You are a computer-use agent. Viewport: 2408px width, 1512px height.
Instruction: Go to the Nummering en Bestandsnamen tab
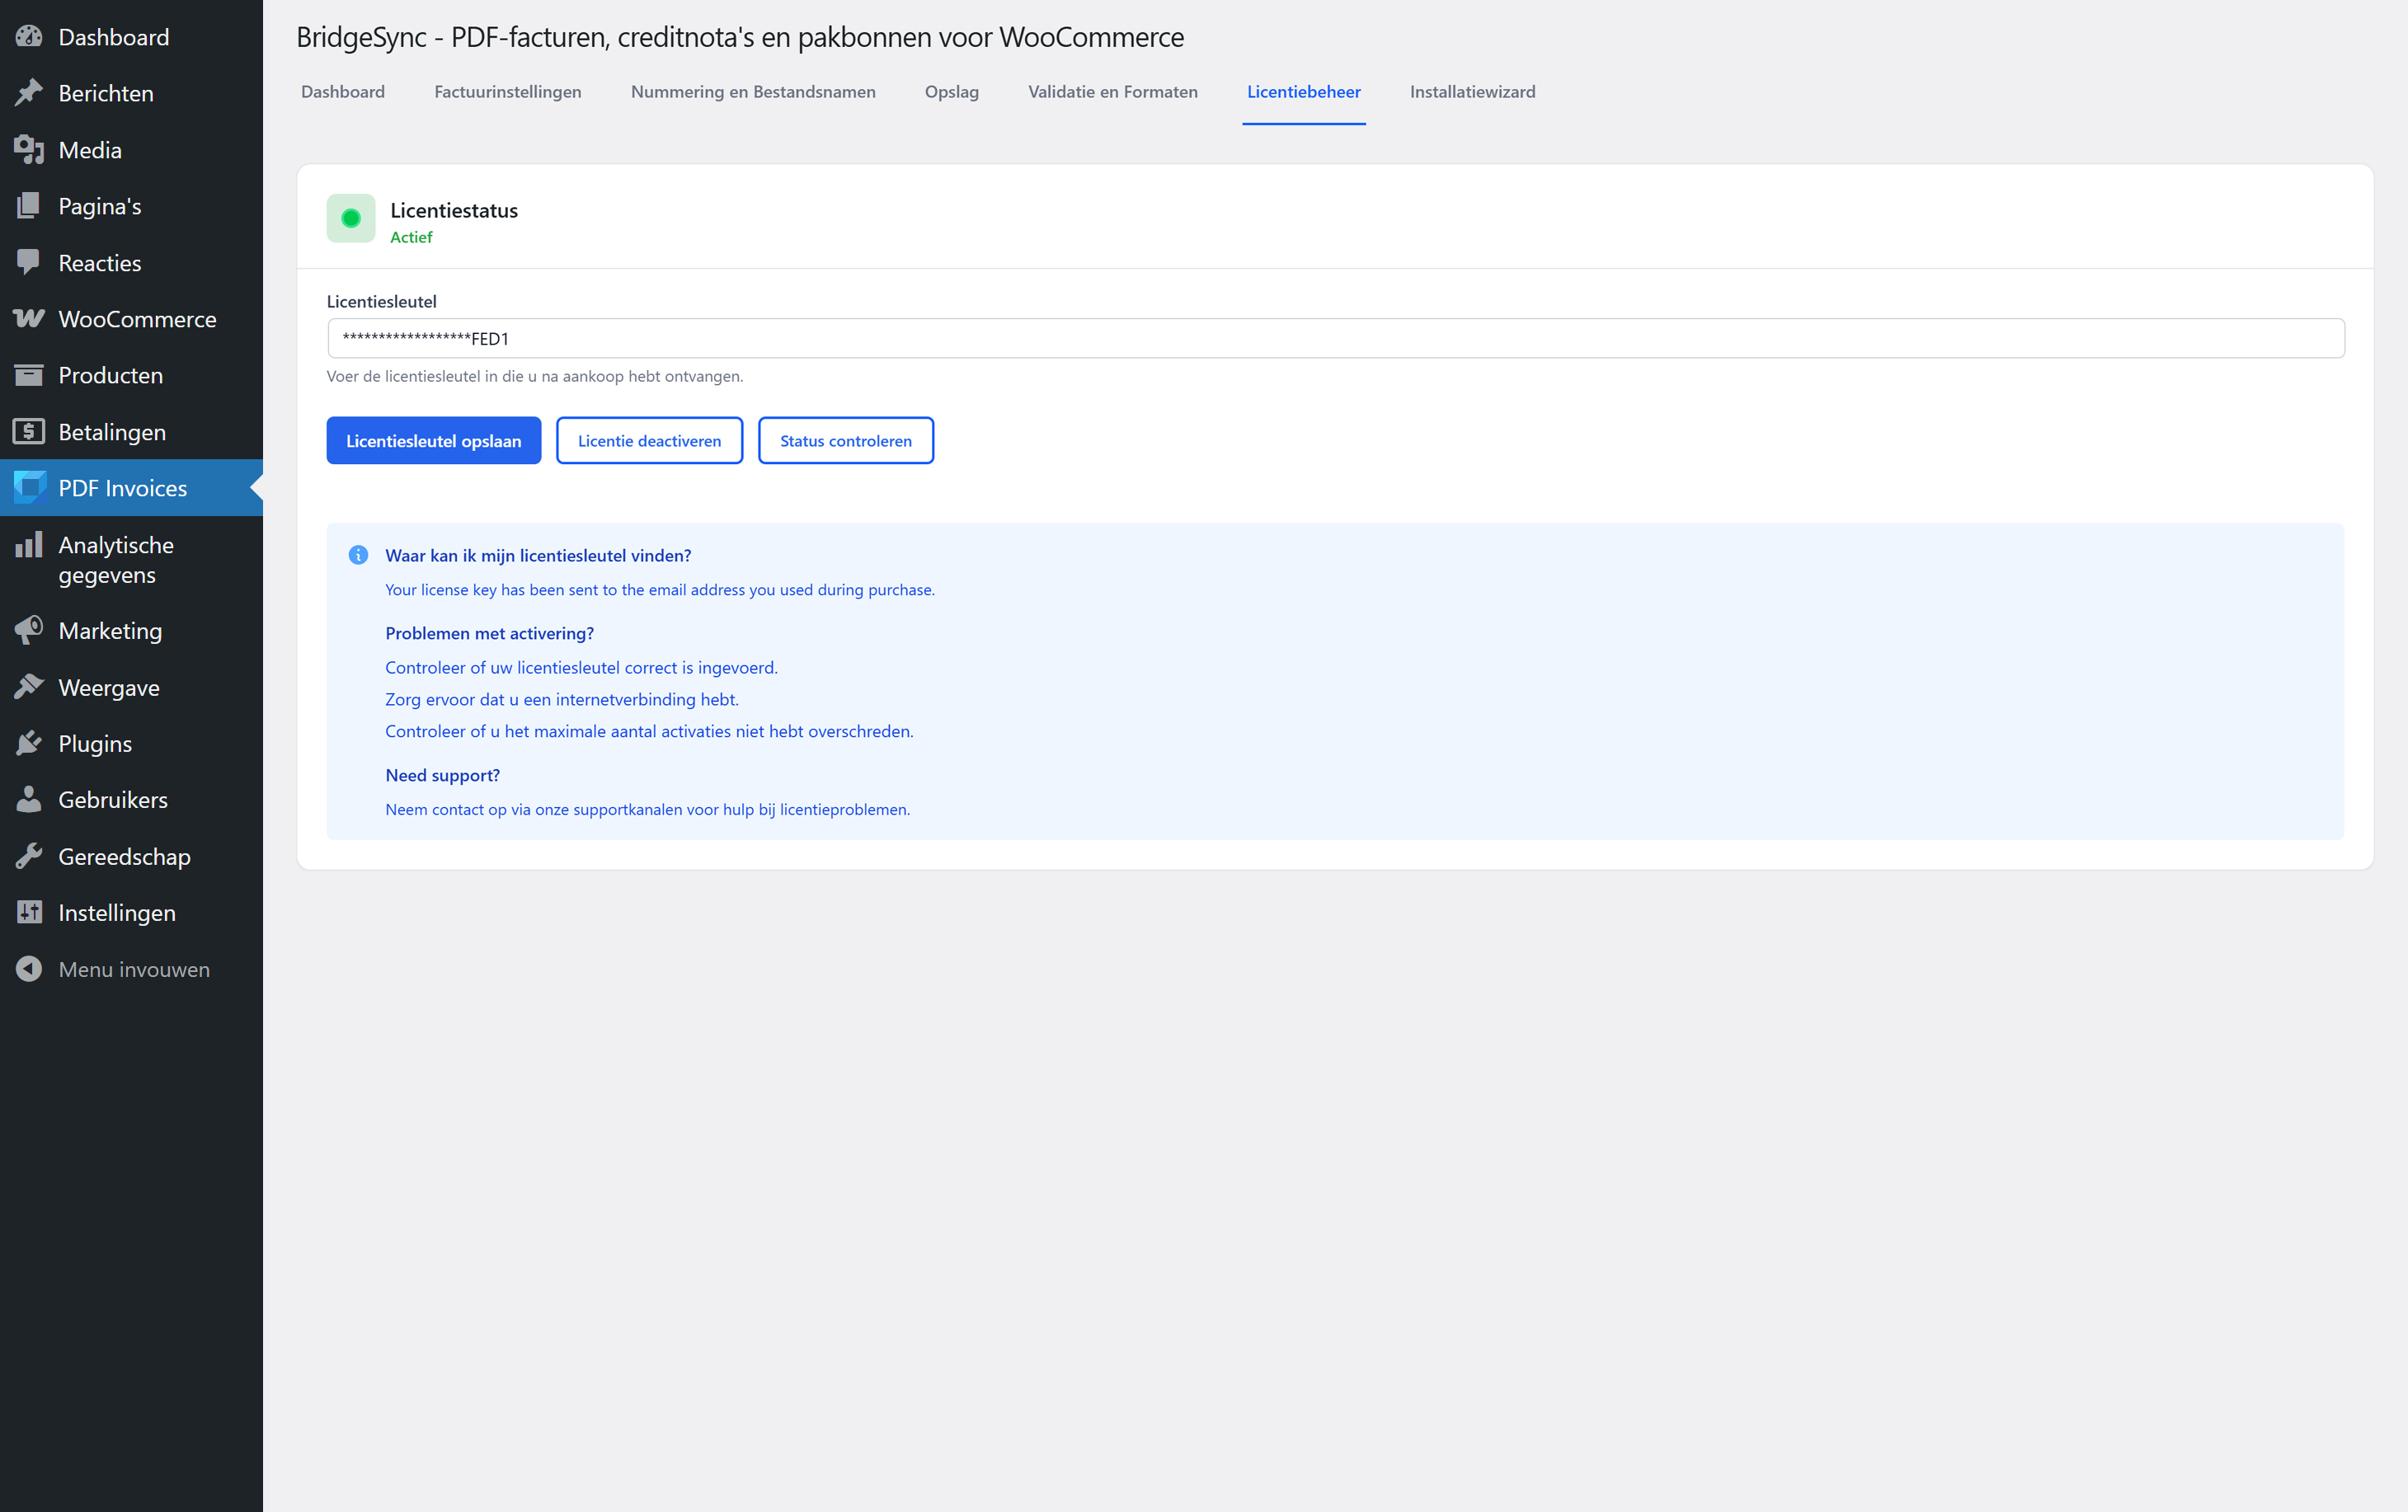[752, 92]
